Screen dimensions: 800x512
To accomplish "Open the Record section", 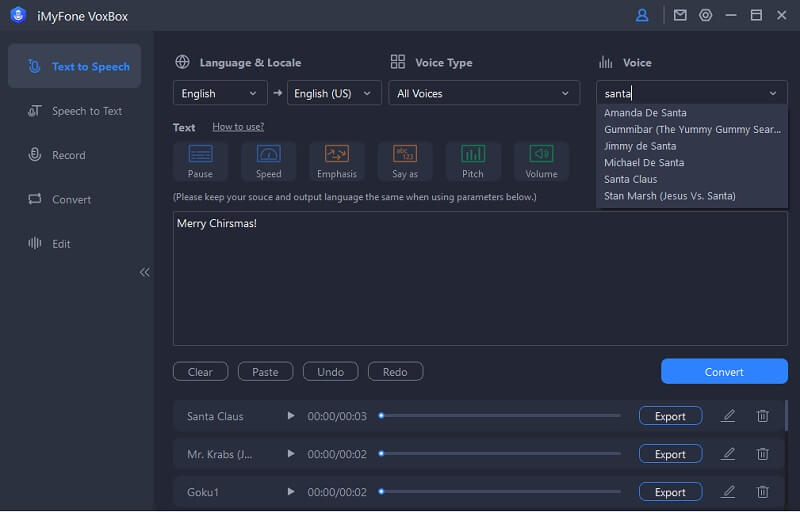I will click(74, 155).
